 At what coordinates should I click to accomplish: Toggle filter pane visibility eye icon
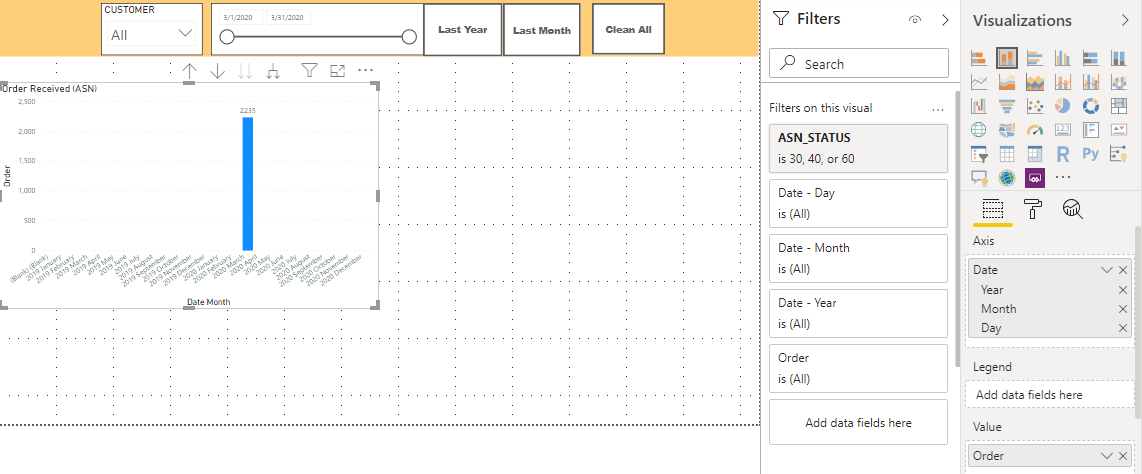point(915,20)
